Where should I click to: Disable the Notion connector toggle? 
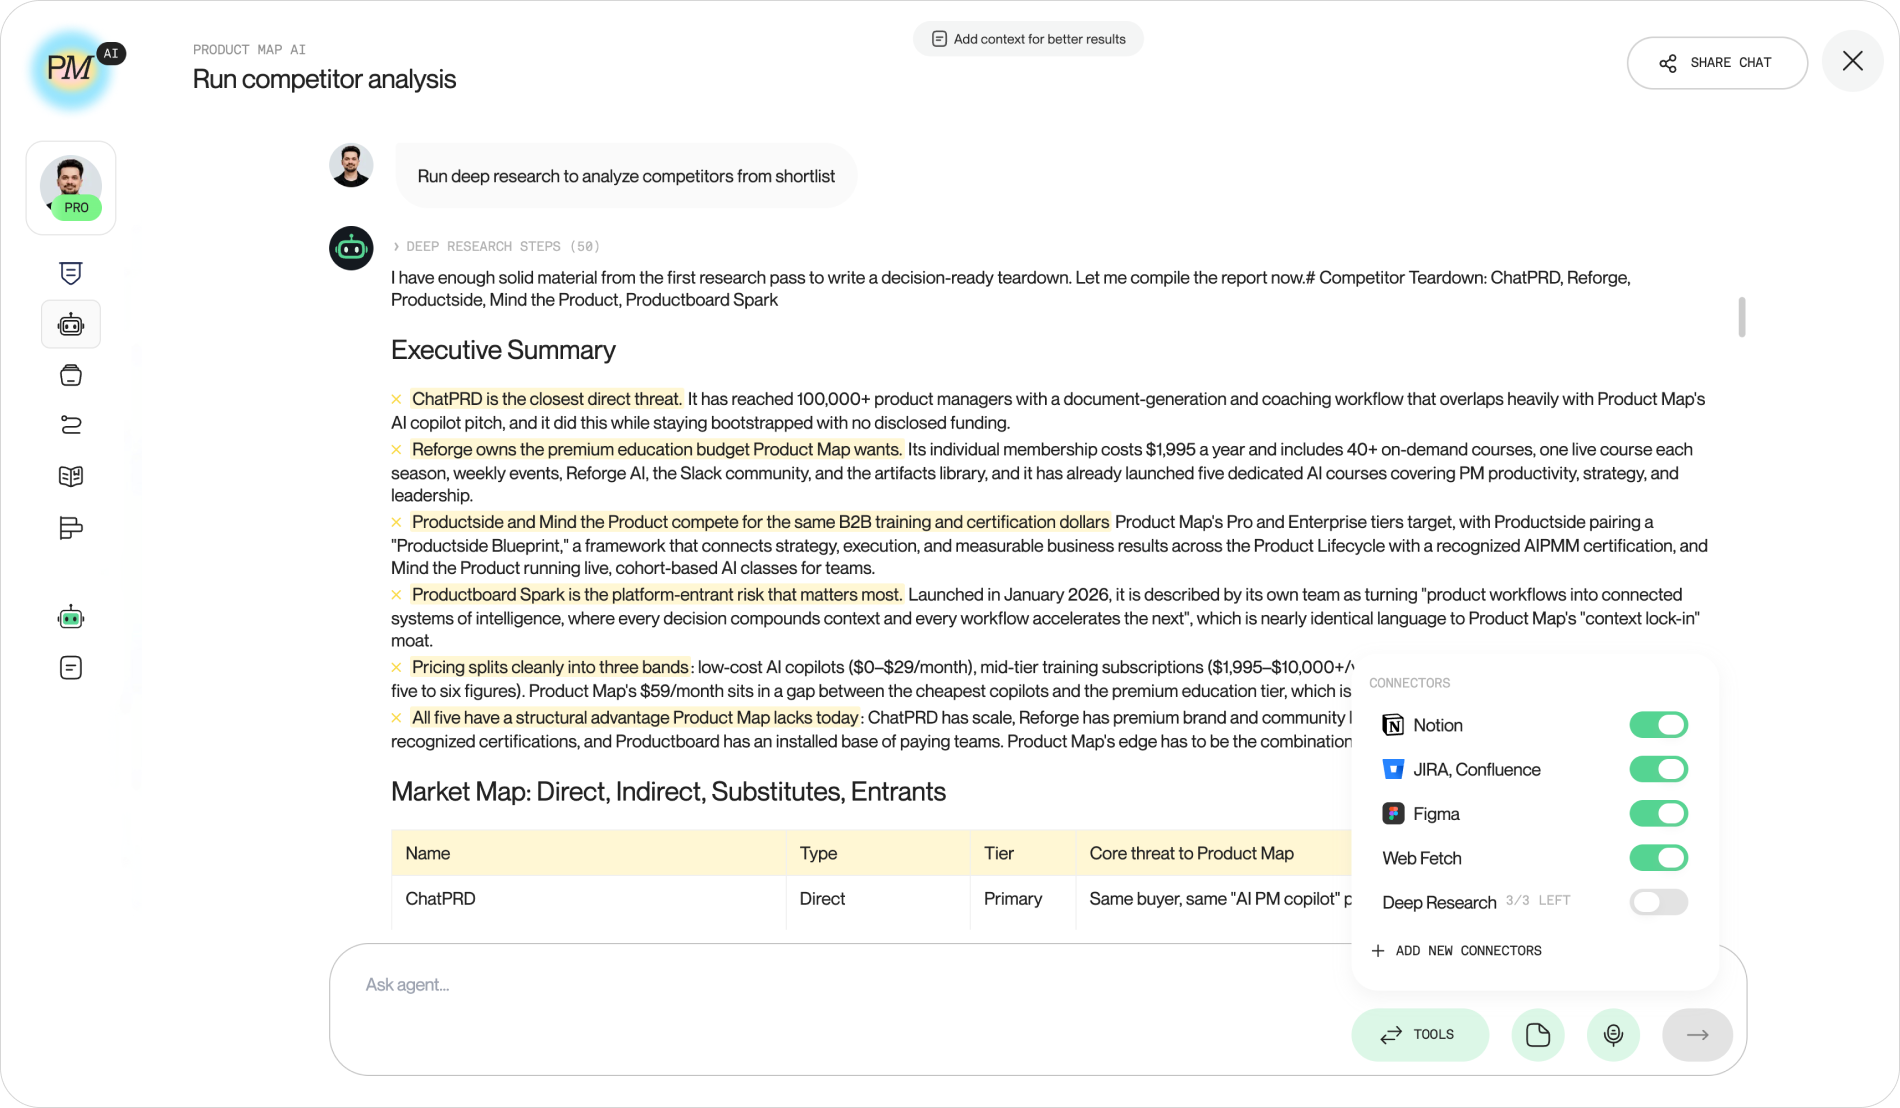tap(1658, 725)
